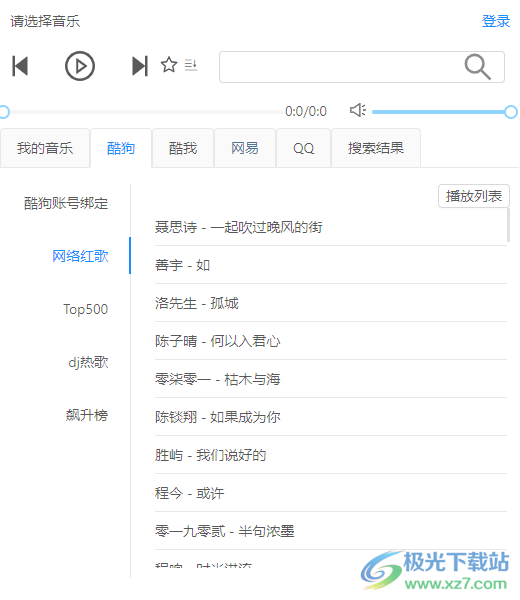Skip to the next track
The image size is (520, 600).
pyautogui.click(x=140, y=66)
